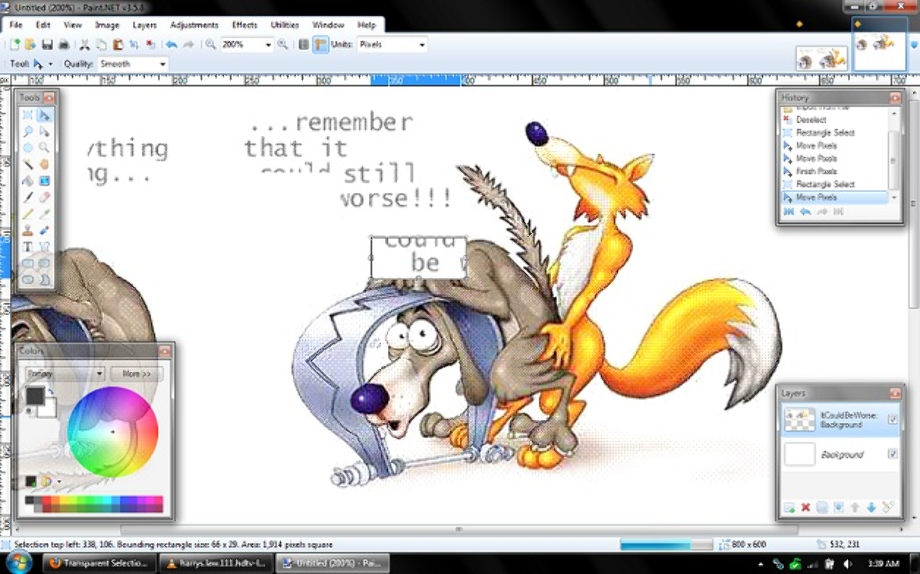Click the Save icon in toolbar
The image size is (920, 574).
click(x=47, y=44)
